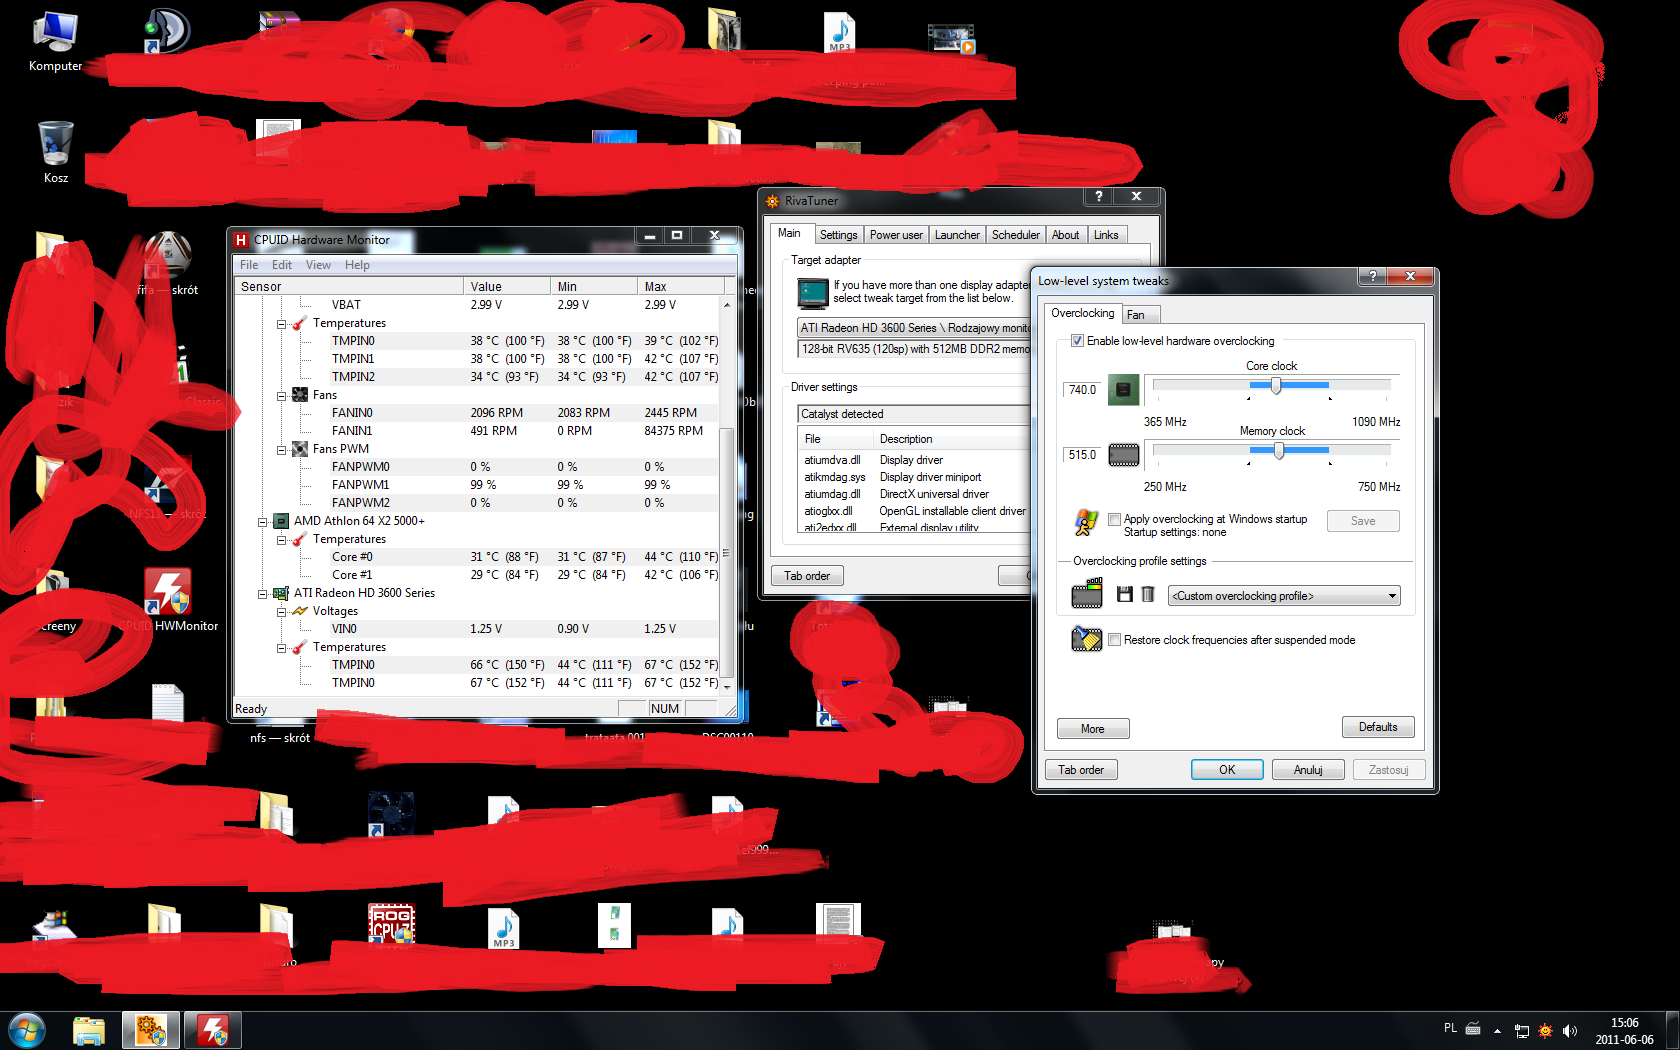Click the Core clock slider handle
1680x1050 pixels.
click(1276, 386)
